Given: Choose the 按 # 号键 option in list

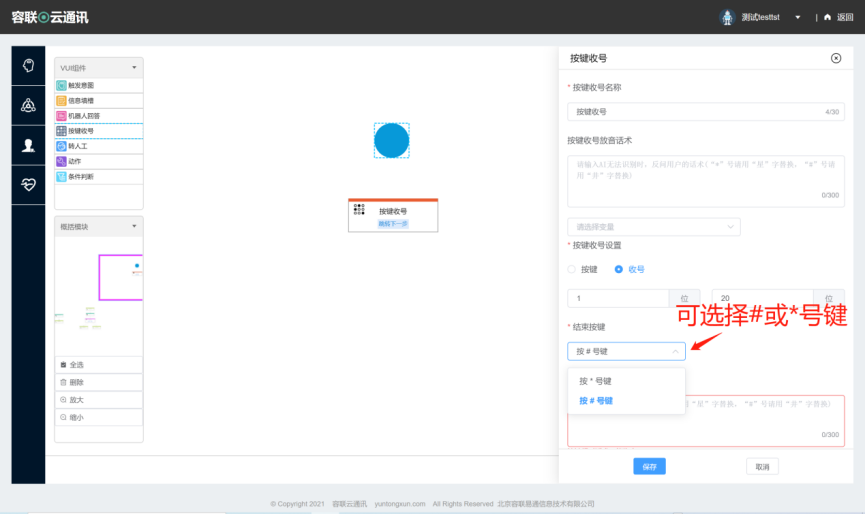Looking at the screenshot, I should [626, 401].
